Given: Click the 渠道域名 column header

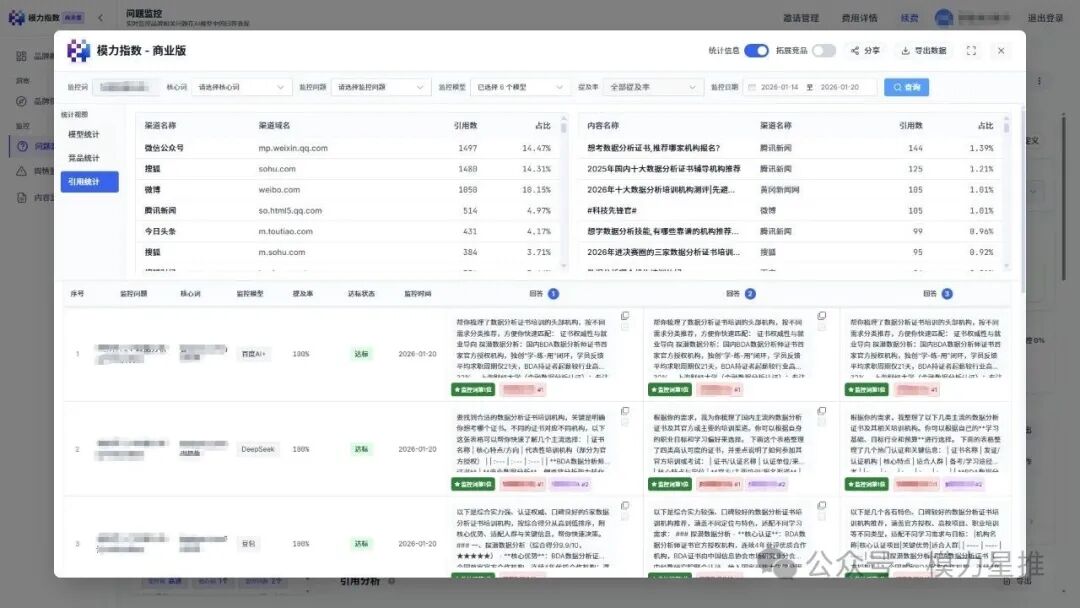Looking at the screenshot, I should point(274,126).
